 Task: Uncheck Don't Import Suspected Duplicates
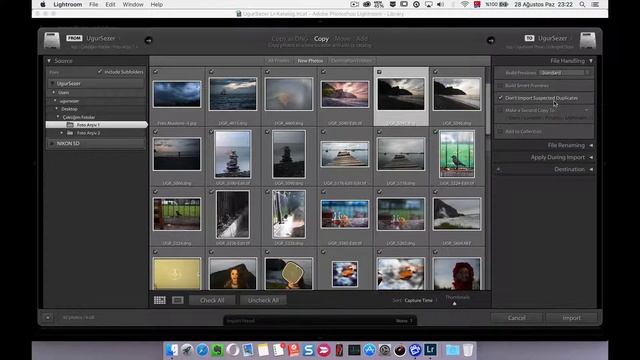coord(500,98)
